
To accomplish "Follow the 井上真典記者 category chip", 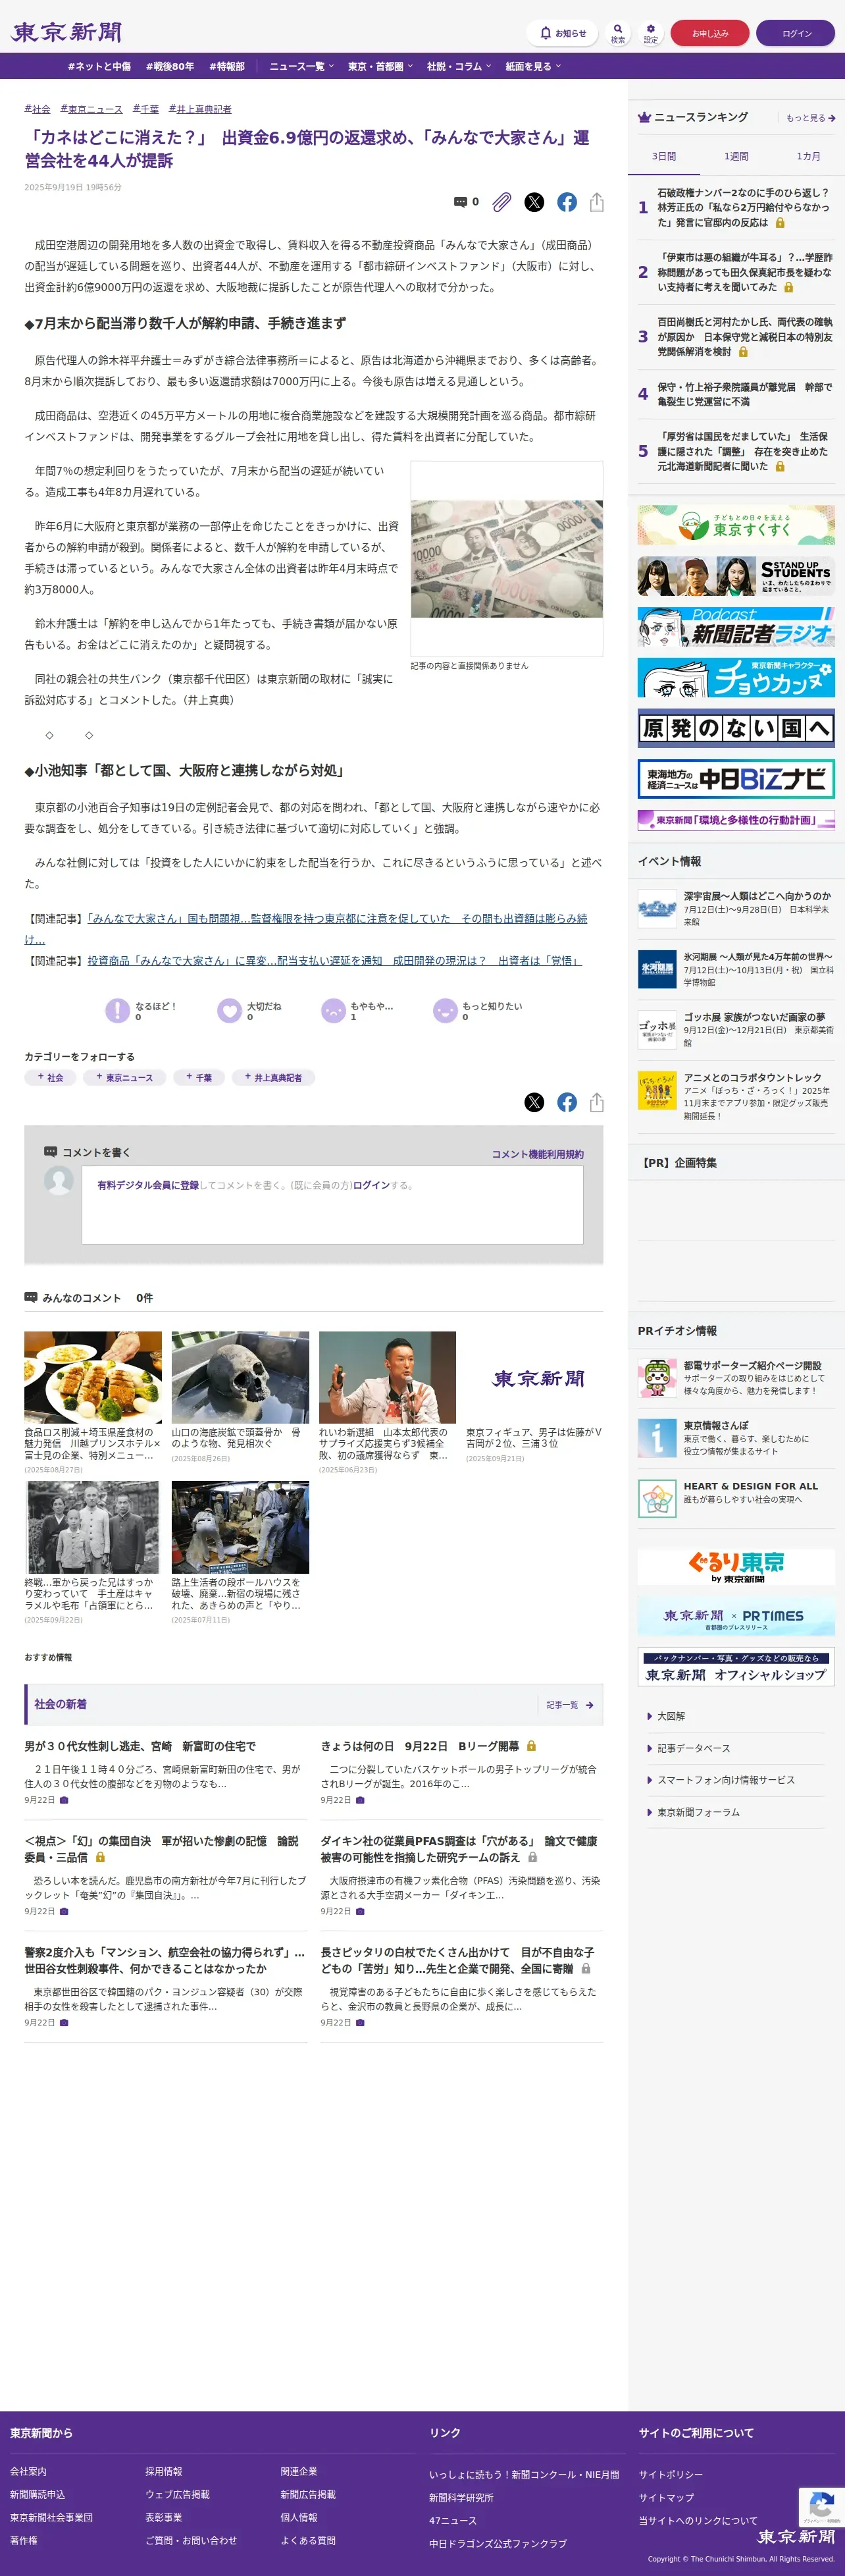I will coord(274,1077).
